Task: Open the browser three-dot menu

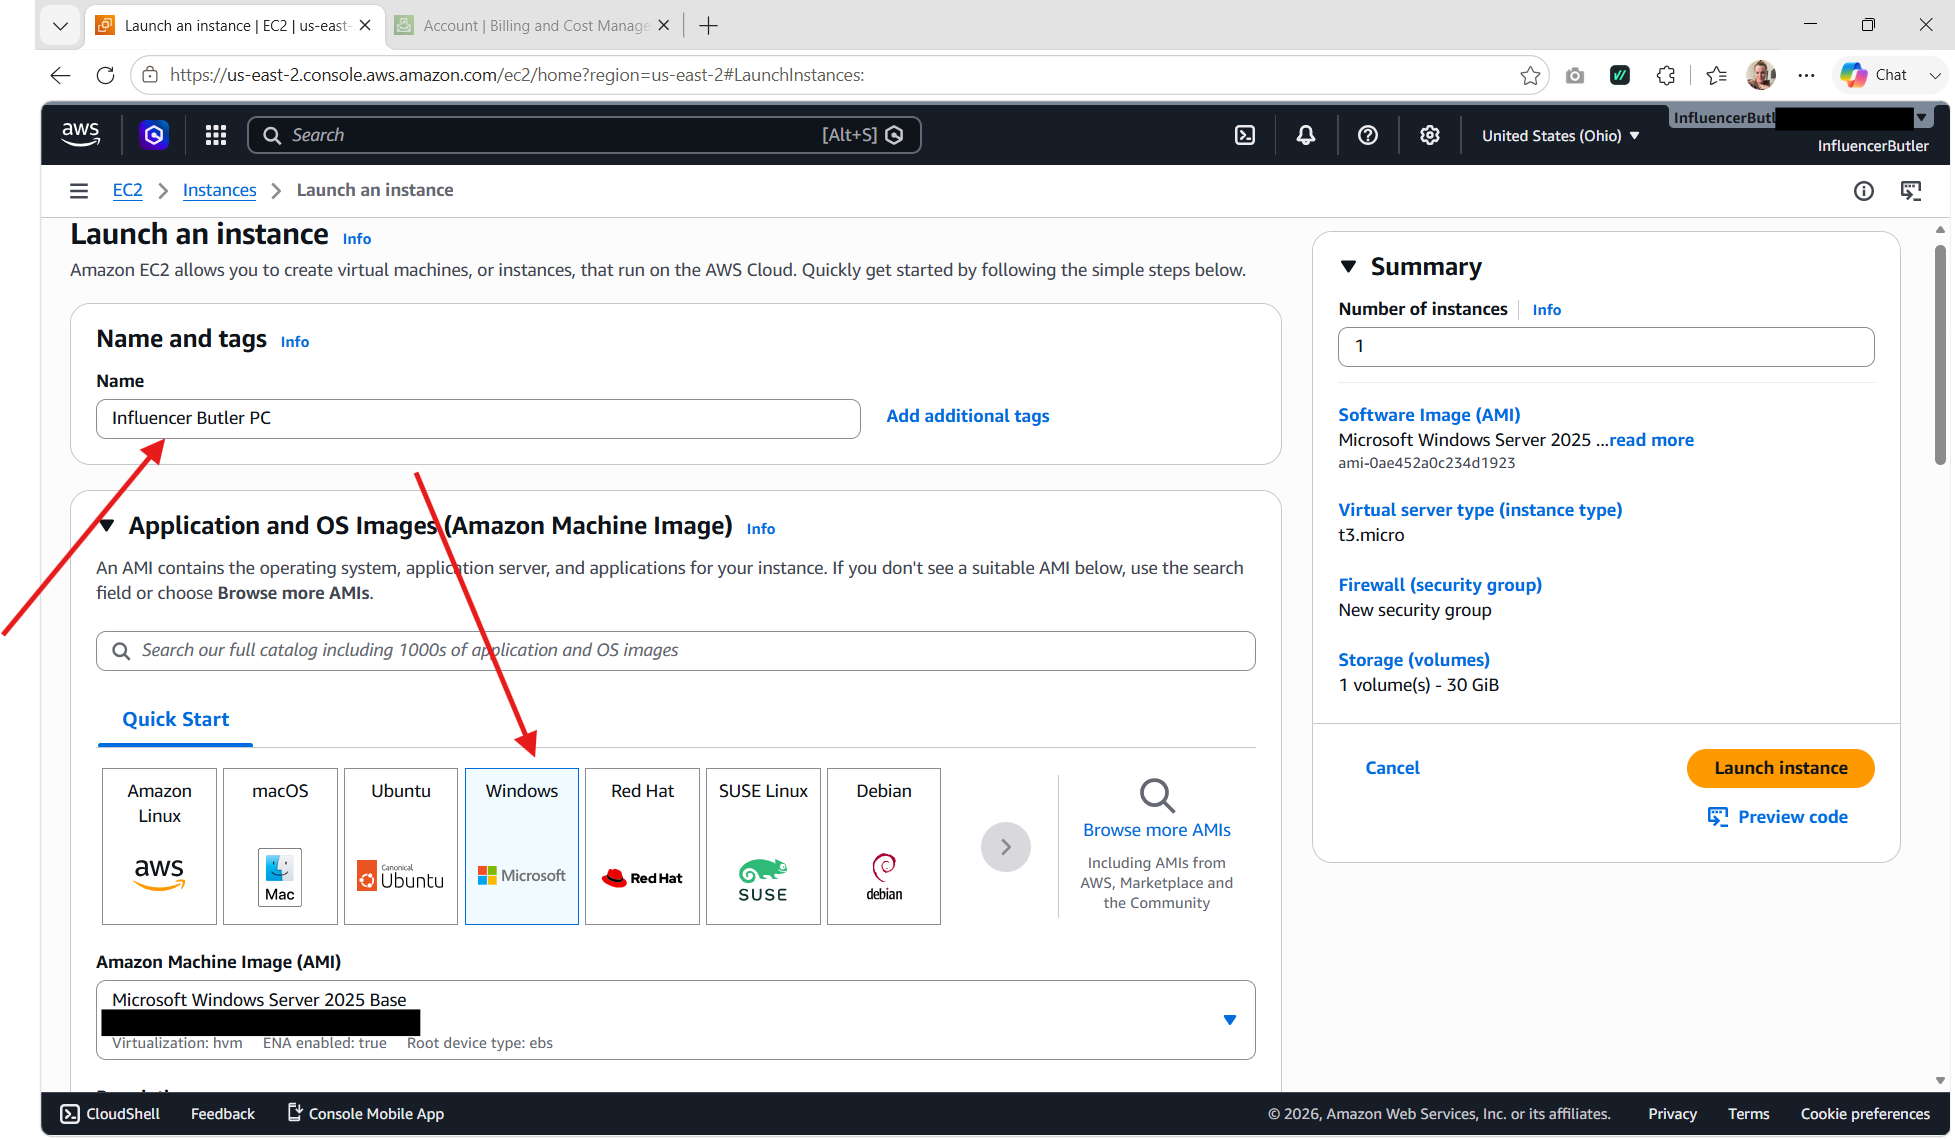Action: pos(1806,75)
